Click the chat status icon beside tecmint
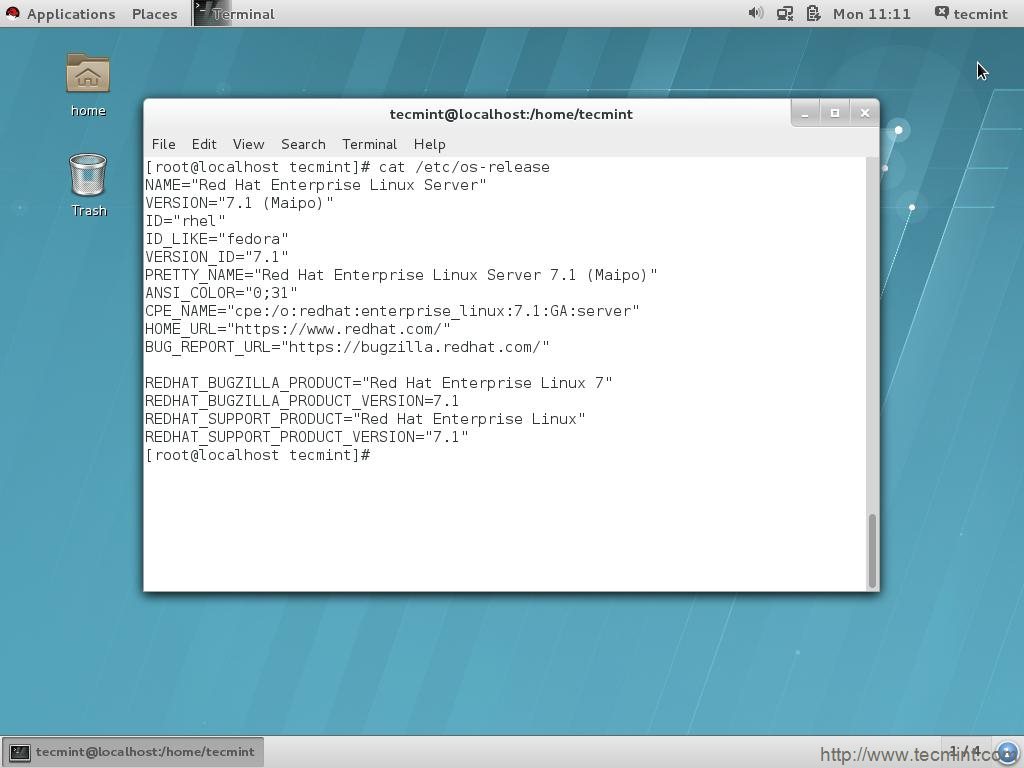 click(941, 13)
